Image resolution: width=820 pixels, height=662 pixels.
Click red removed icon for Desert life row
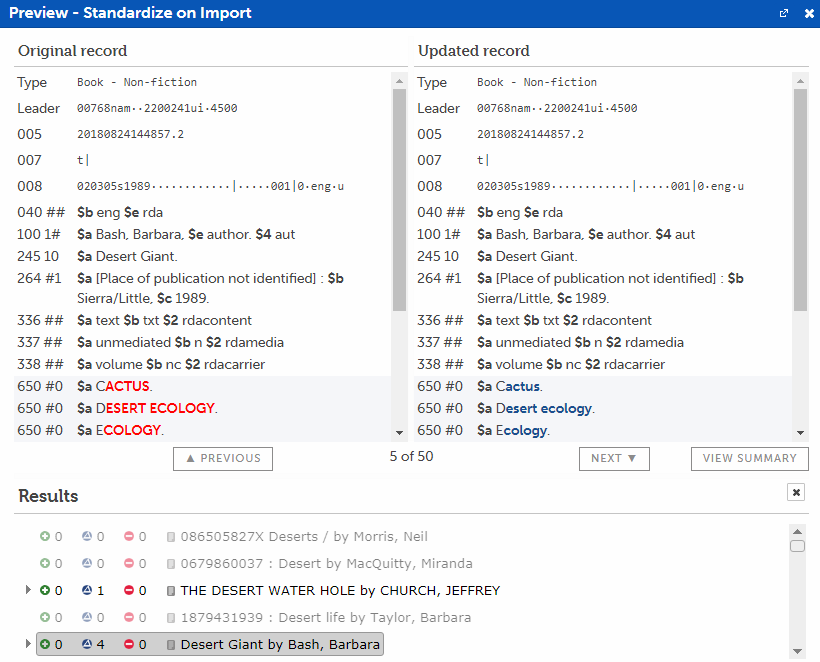click(129, 618)
